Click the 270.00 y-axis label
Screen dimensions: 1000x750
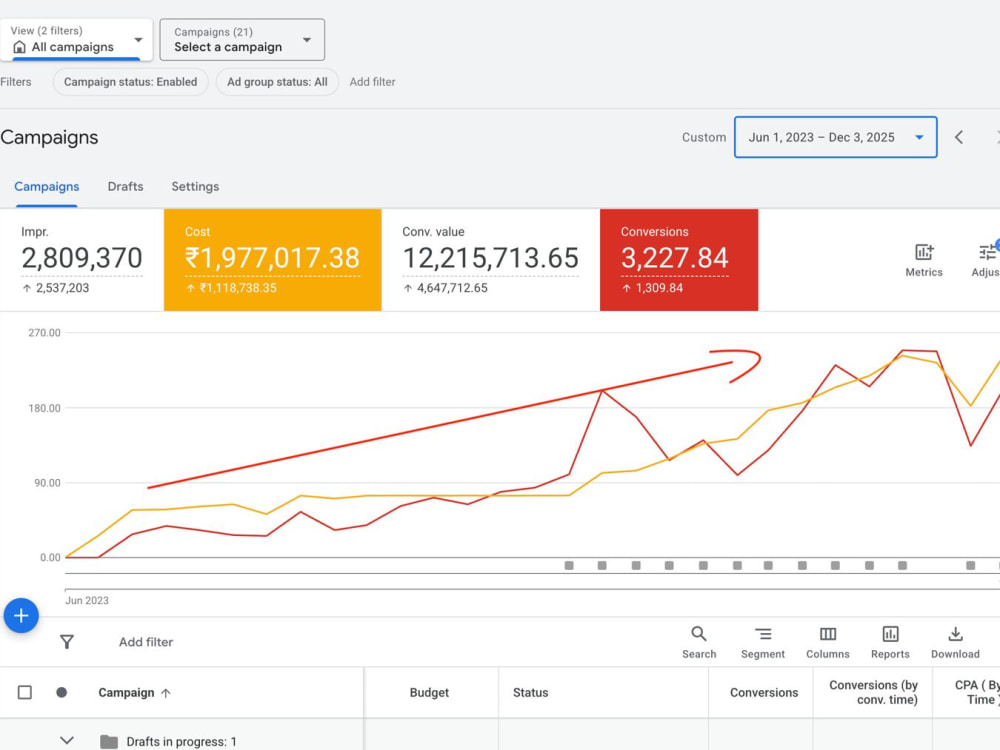click(45, 333)
